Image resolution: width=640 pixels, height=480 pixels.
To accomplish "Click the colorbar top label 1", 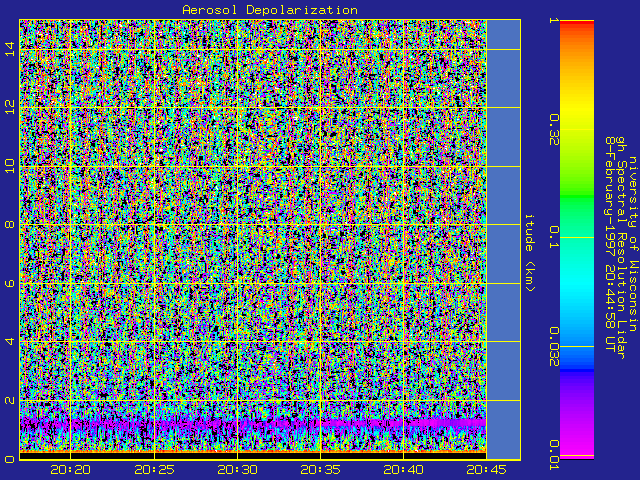I will [553, 20].
